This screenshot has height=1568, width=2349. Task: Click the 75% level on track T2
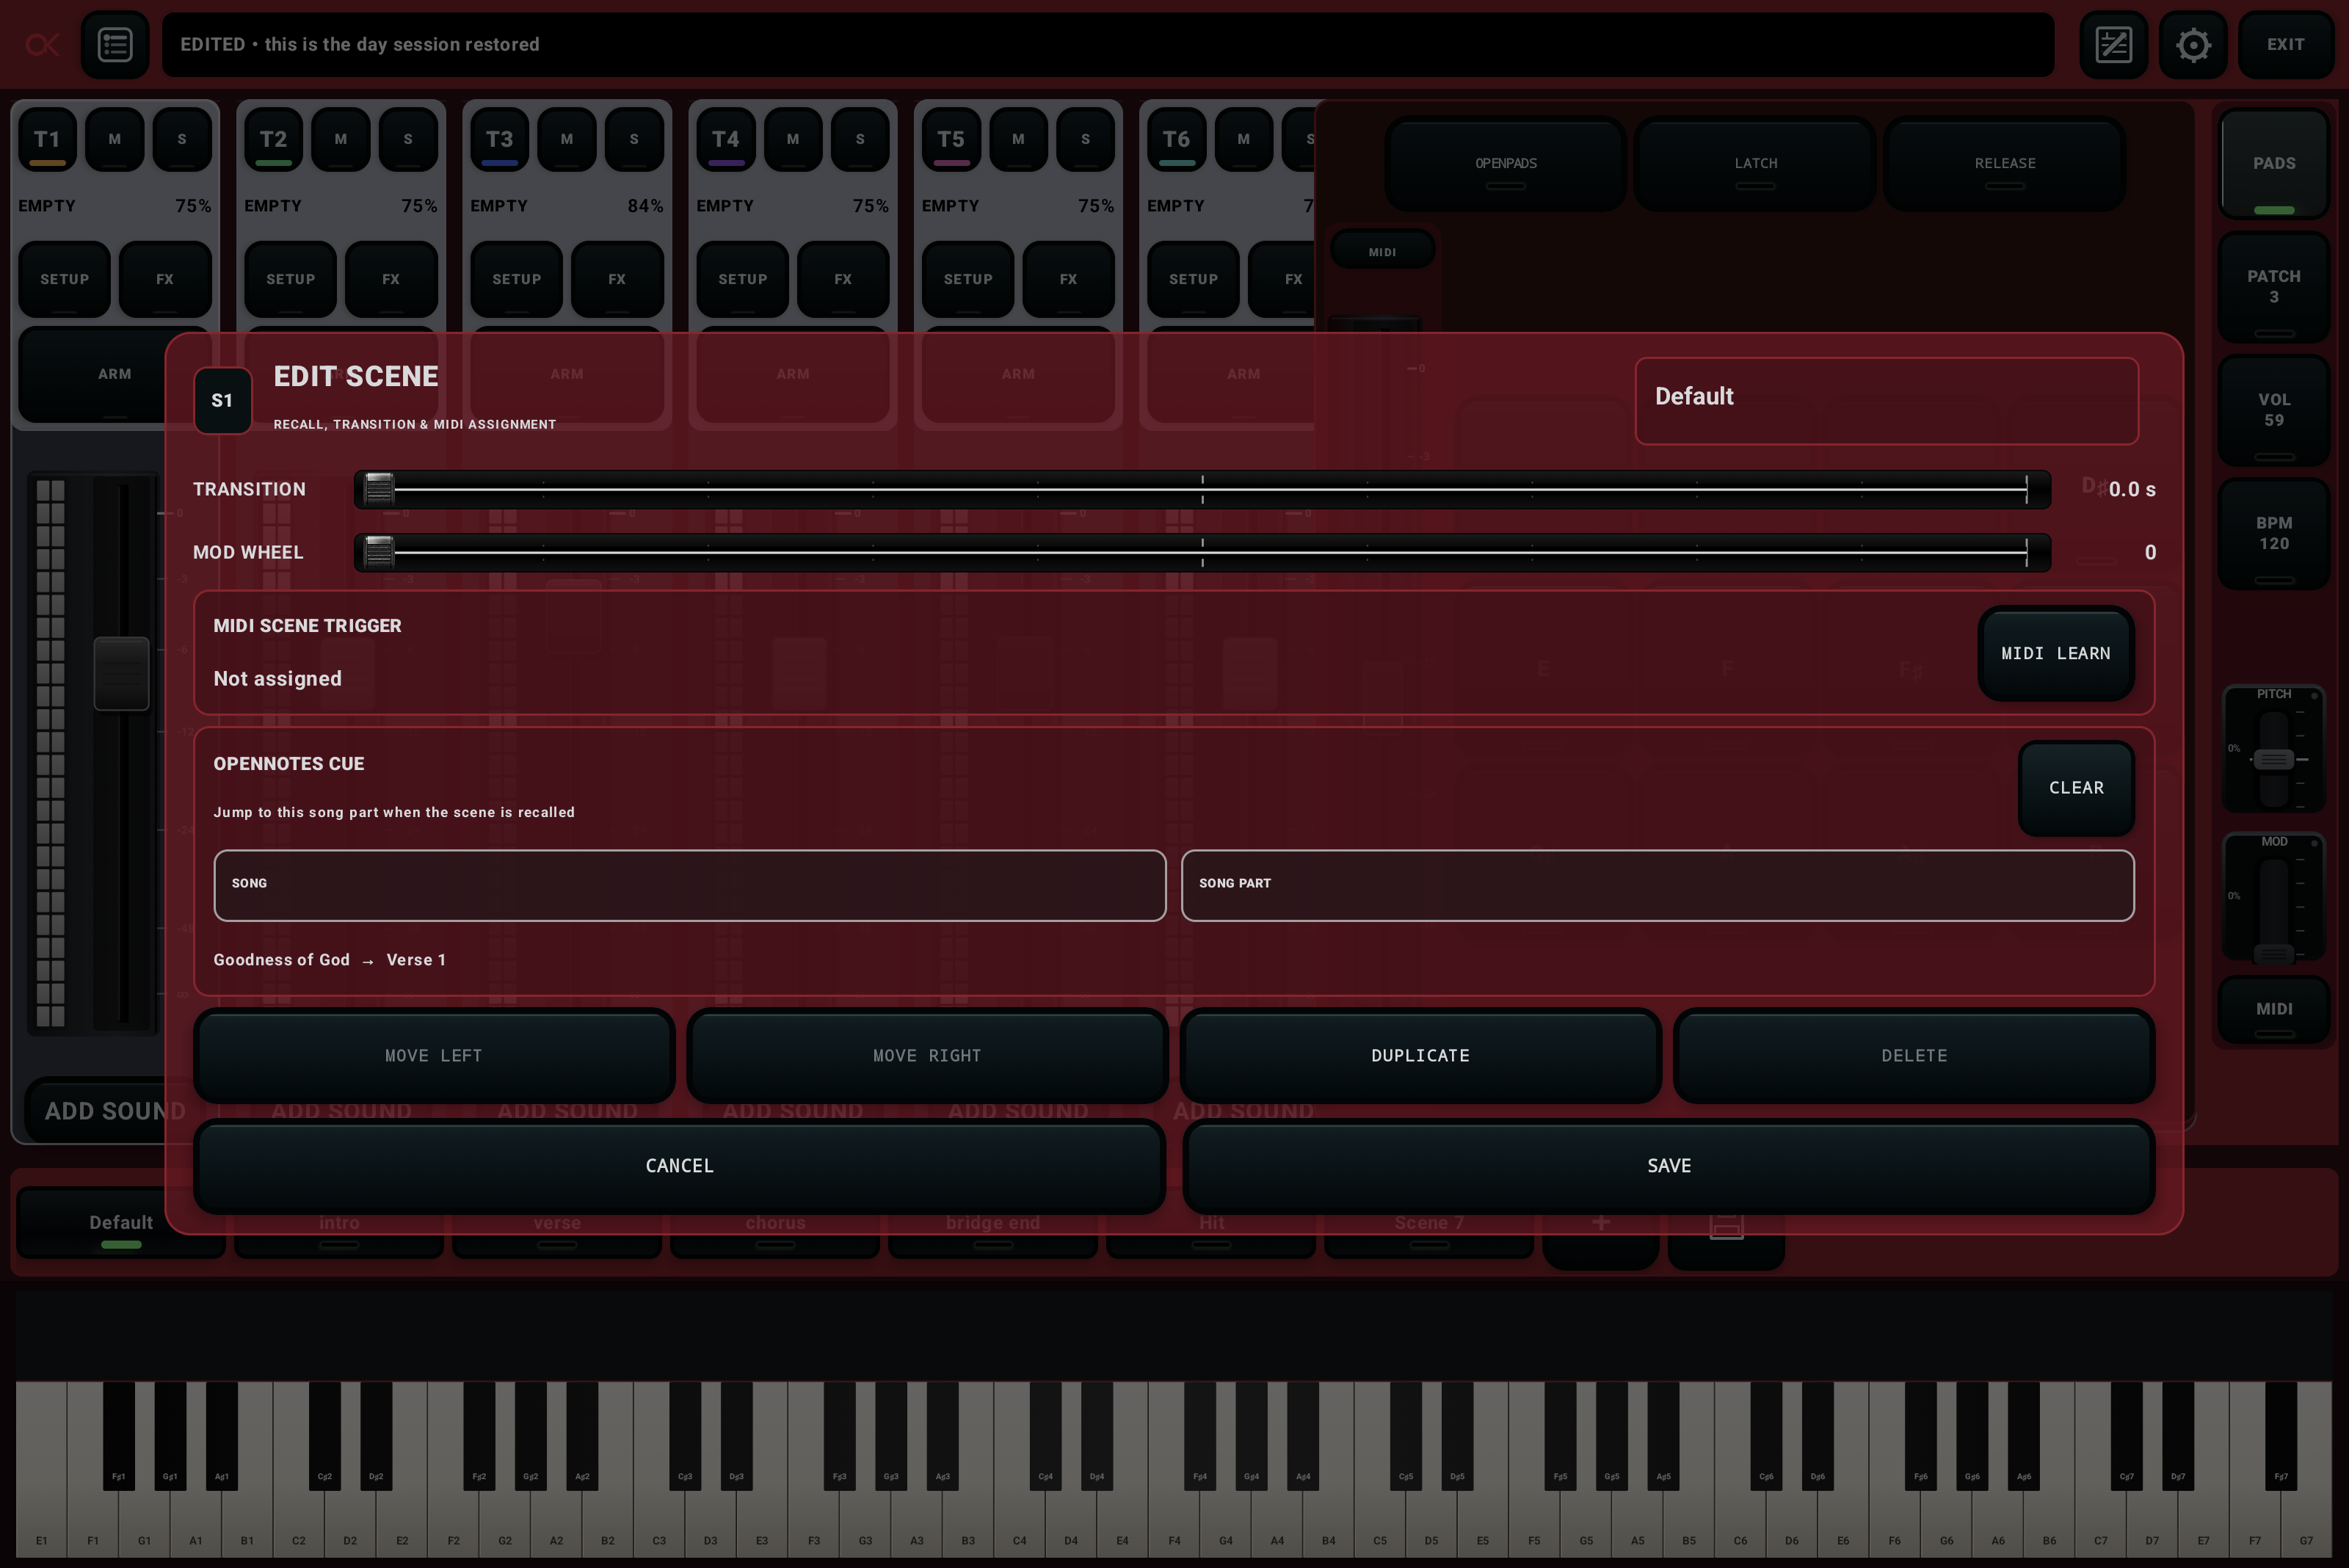419,206
